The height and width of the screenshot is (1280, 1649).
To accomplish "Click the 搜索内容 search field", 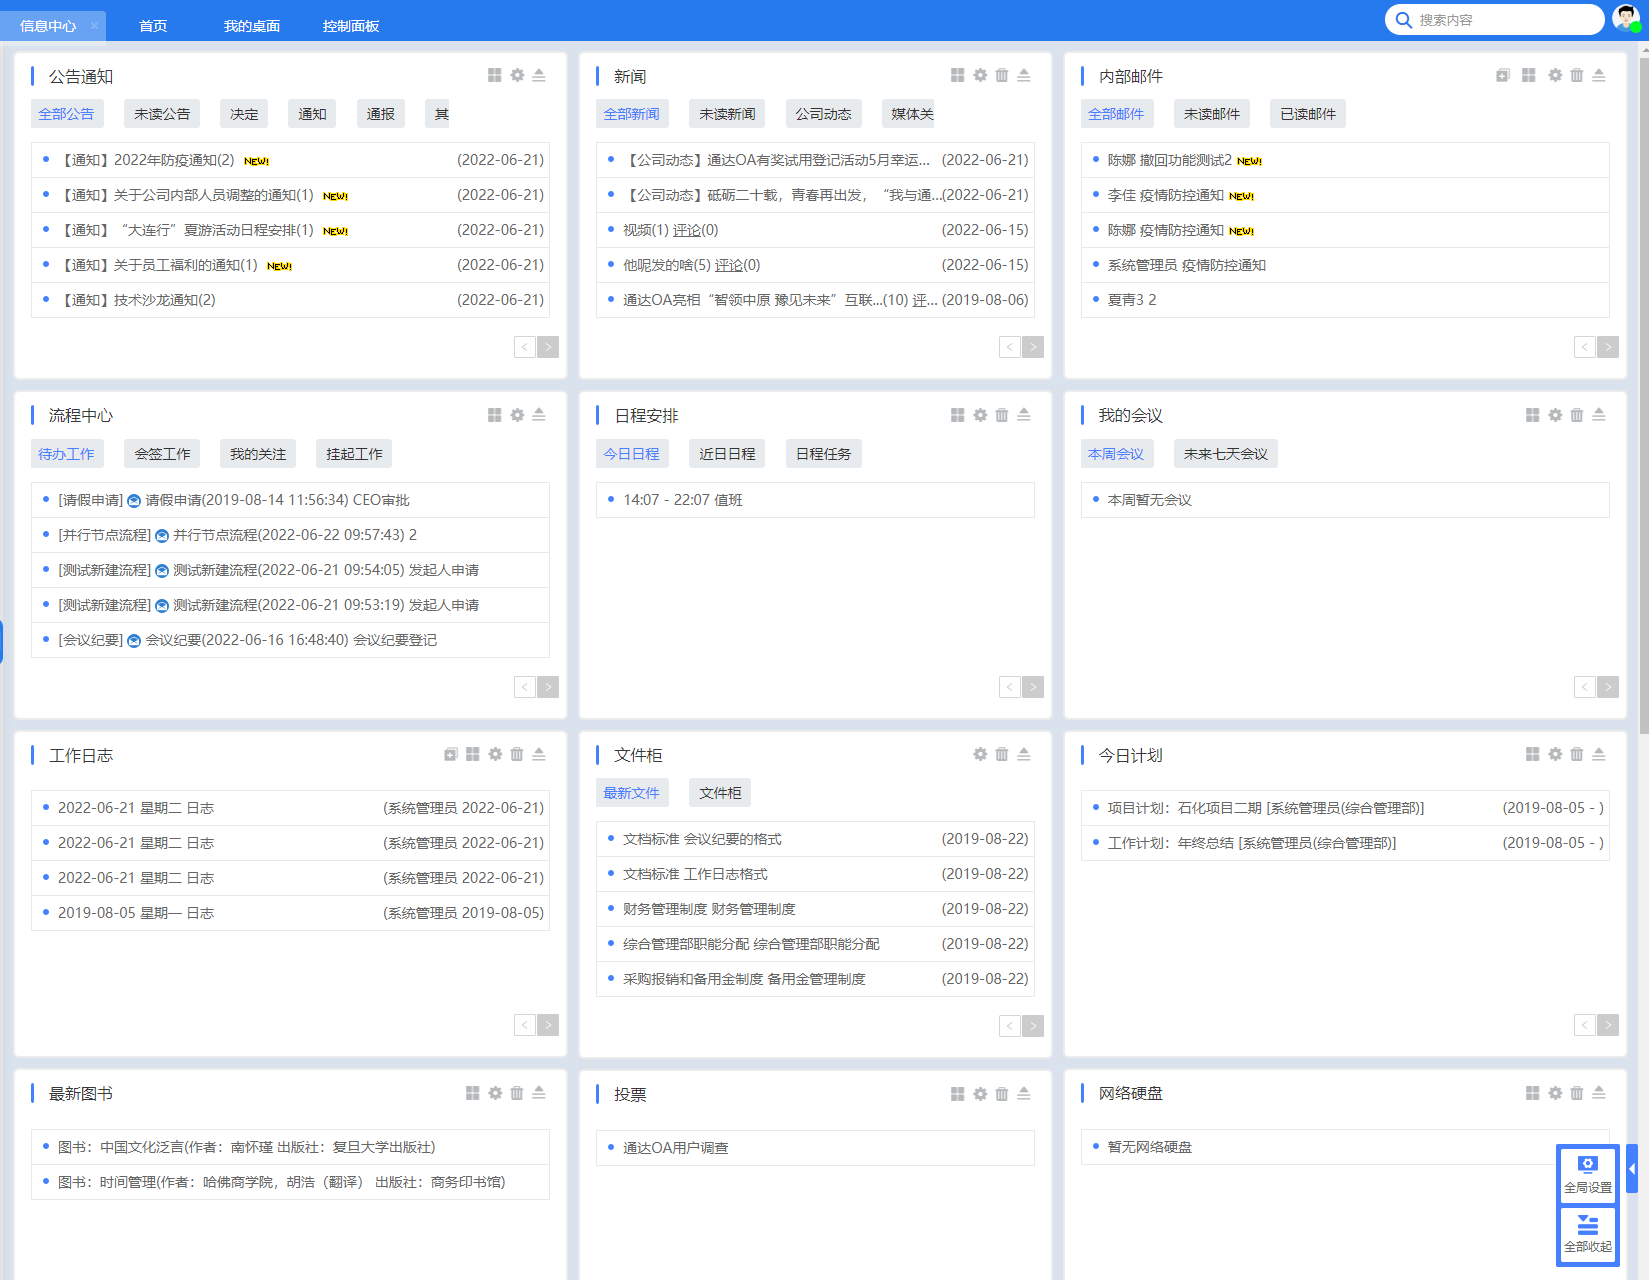I will click(x=1500, y=20).
